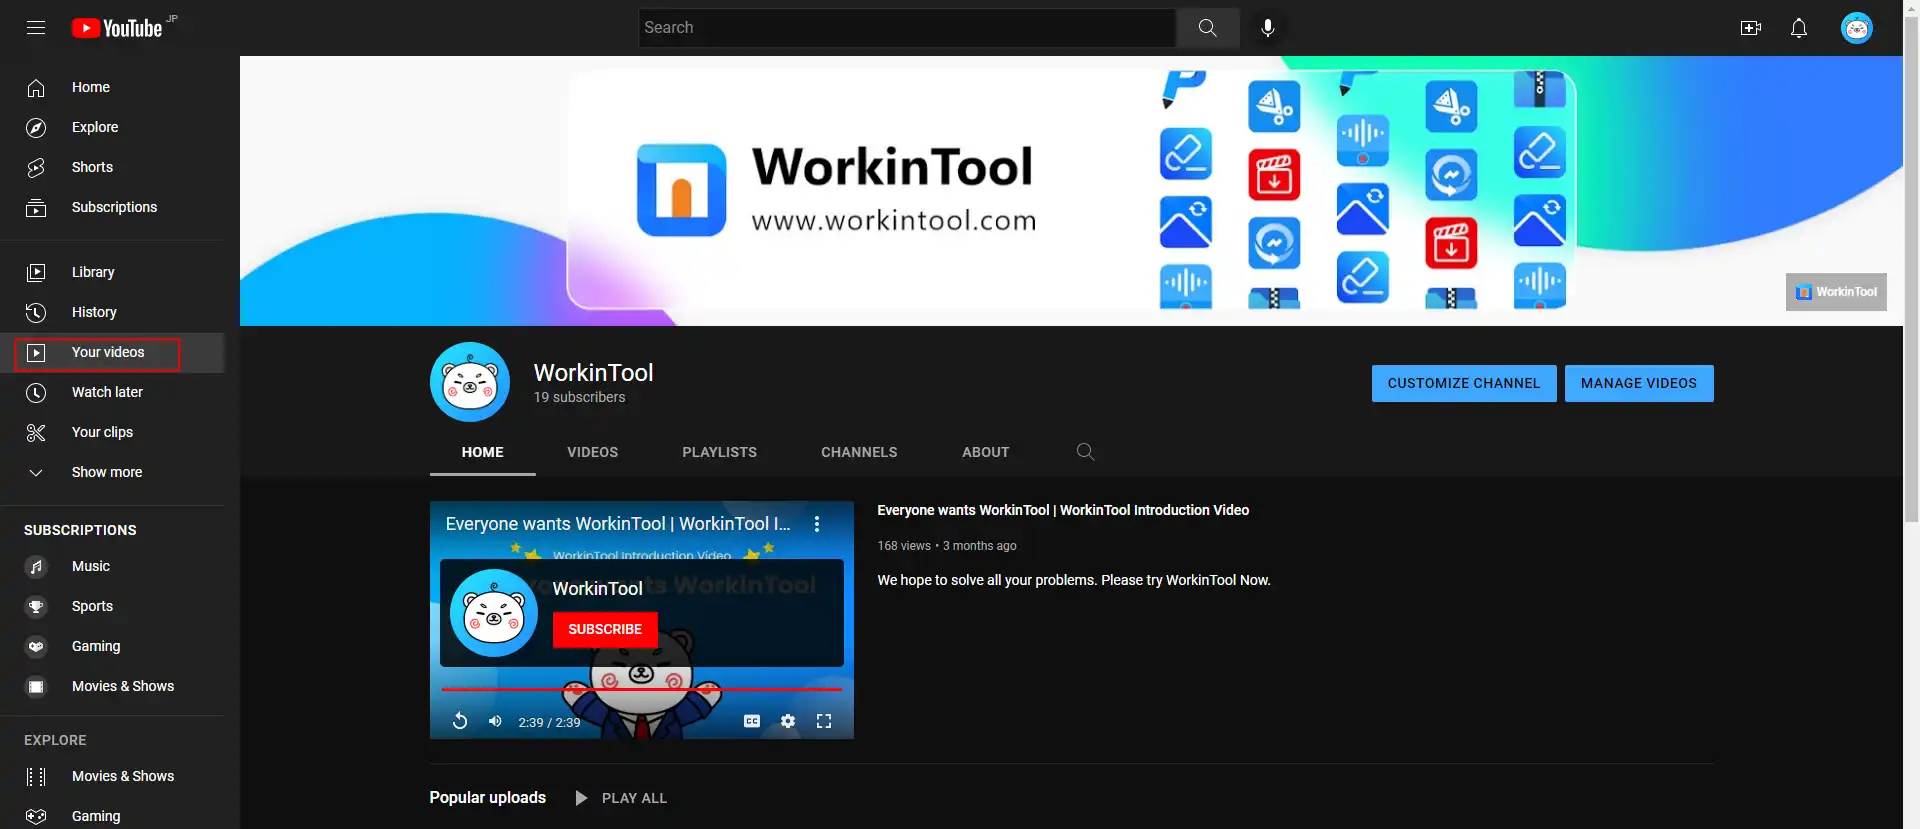Open the hamburger guide menu
The width and height of the screenshot is (1920, 829).
point(36,28)
